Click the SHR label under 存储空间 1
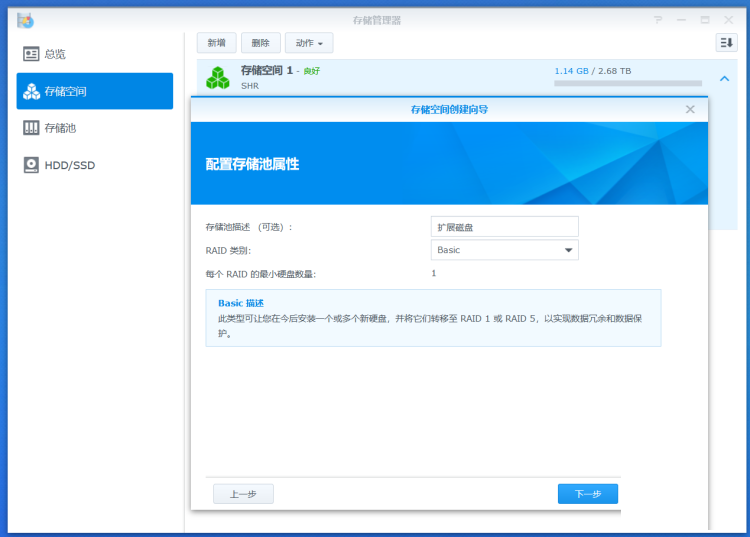This screenshot has height=537, width=750. pos(250,86)
